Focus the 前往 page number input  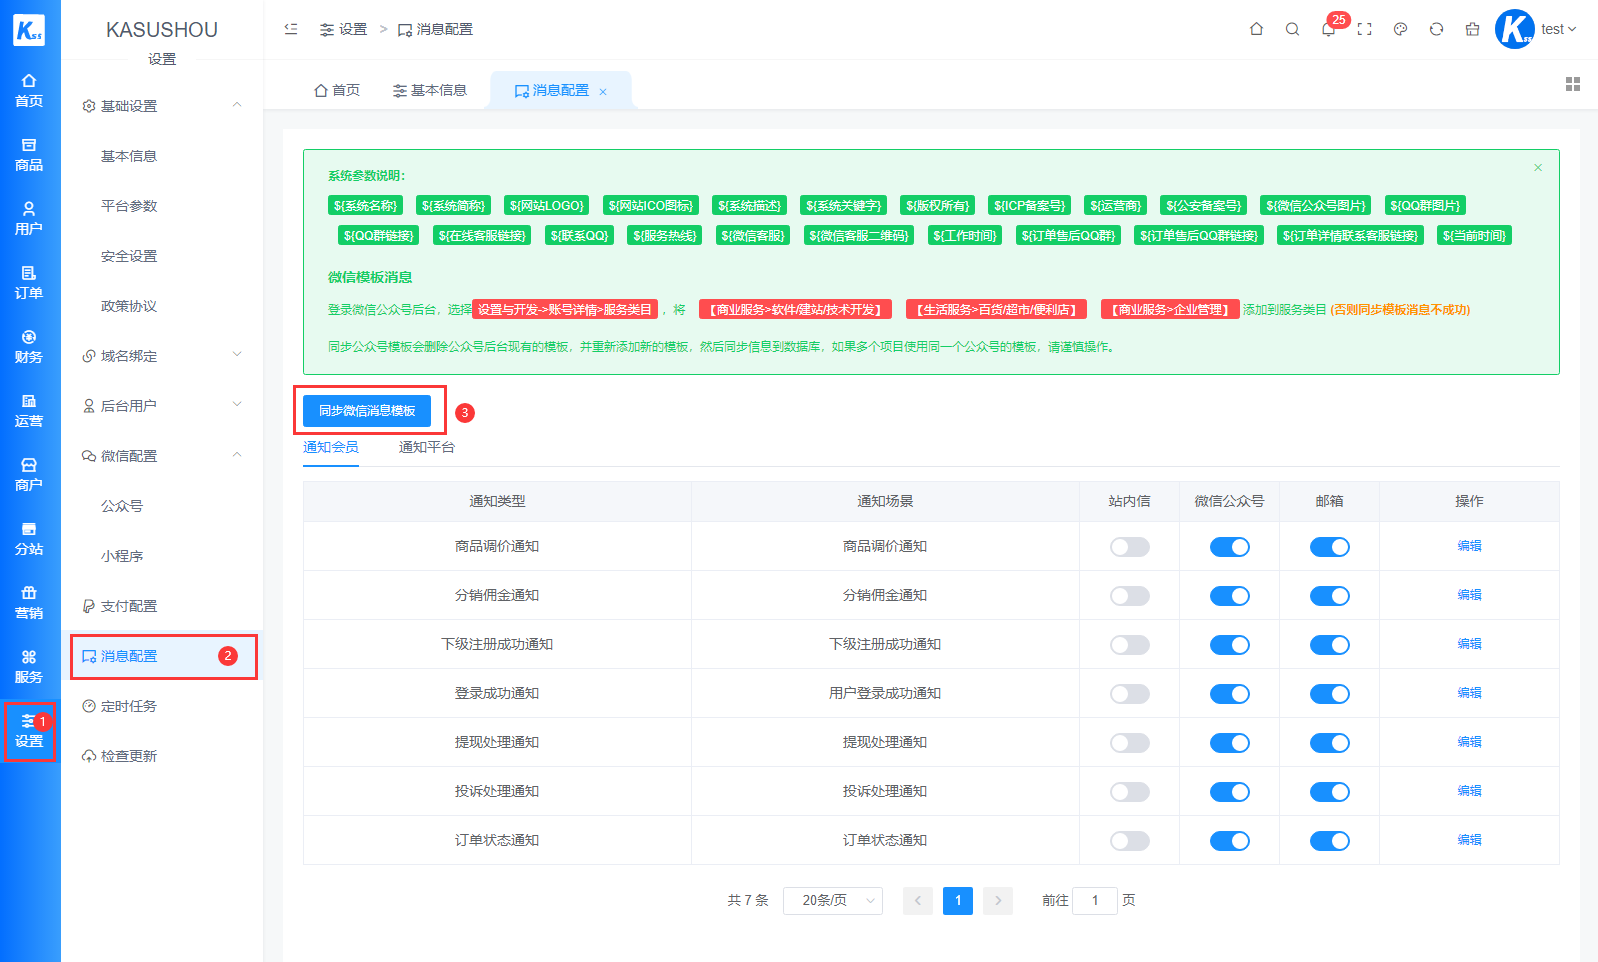(1095, 901)
